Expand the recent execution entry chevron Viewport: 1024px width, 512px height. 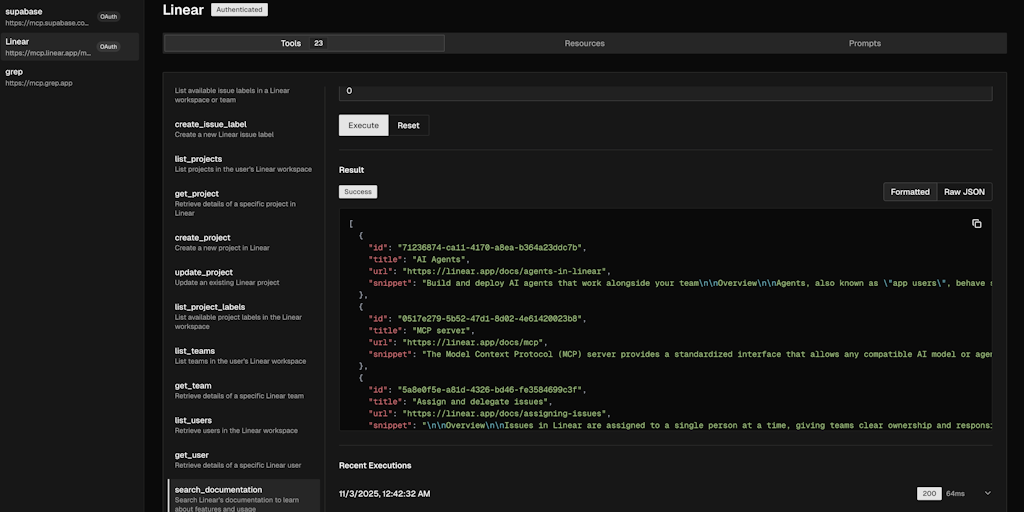pos(988,493)
